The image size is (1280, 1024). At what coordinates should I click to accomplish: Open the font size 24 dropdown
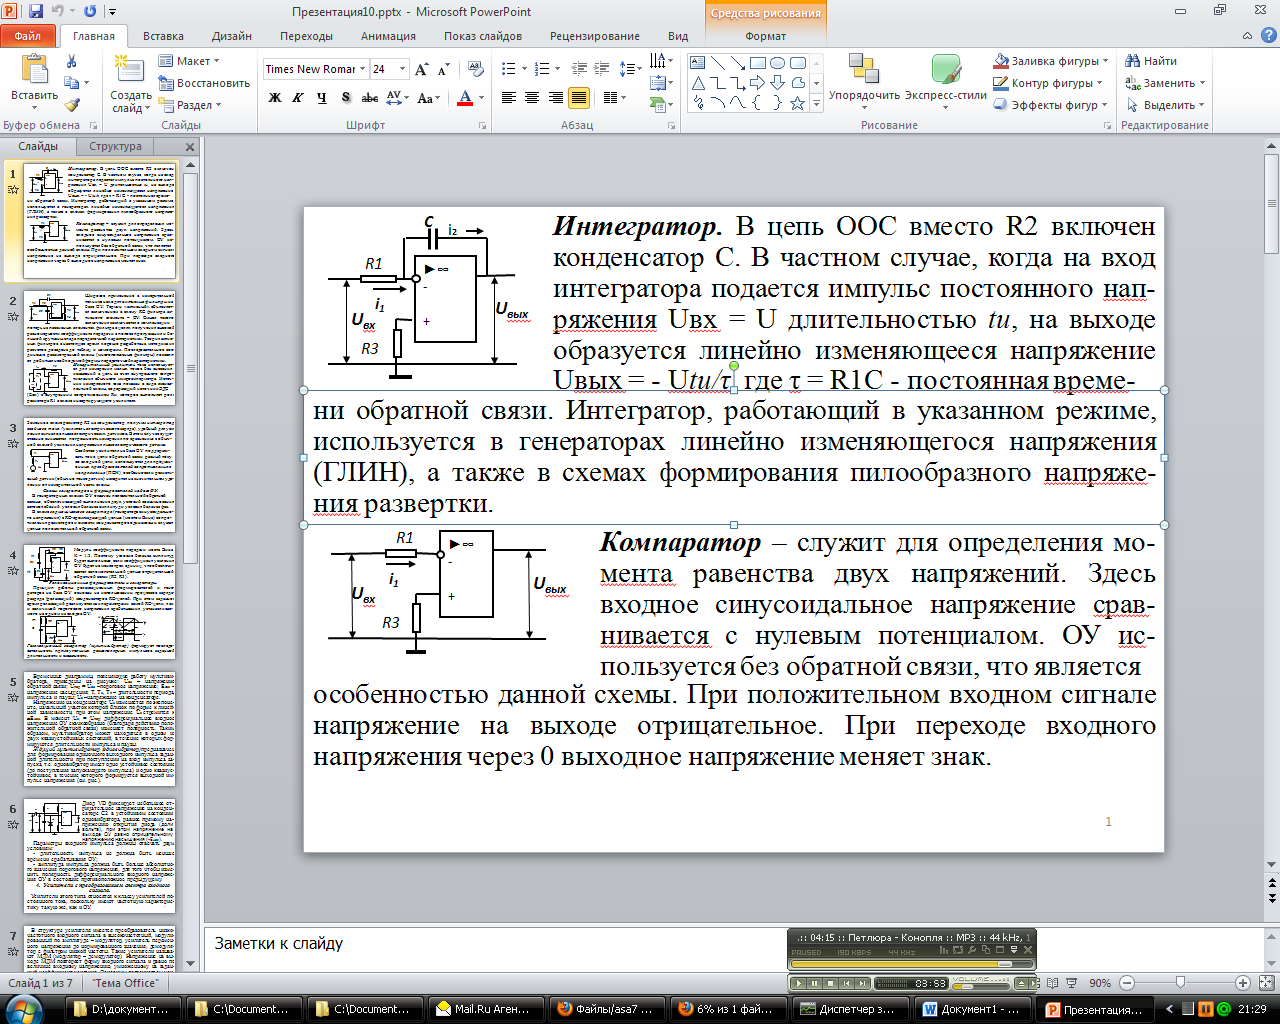click(403, 69)
